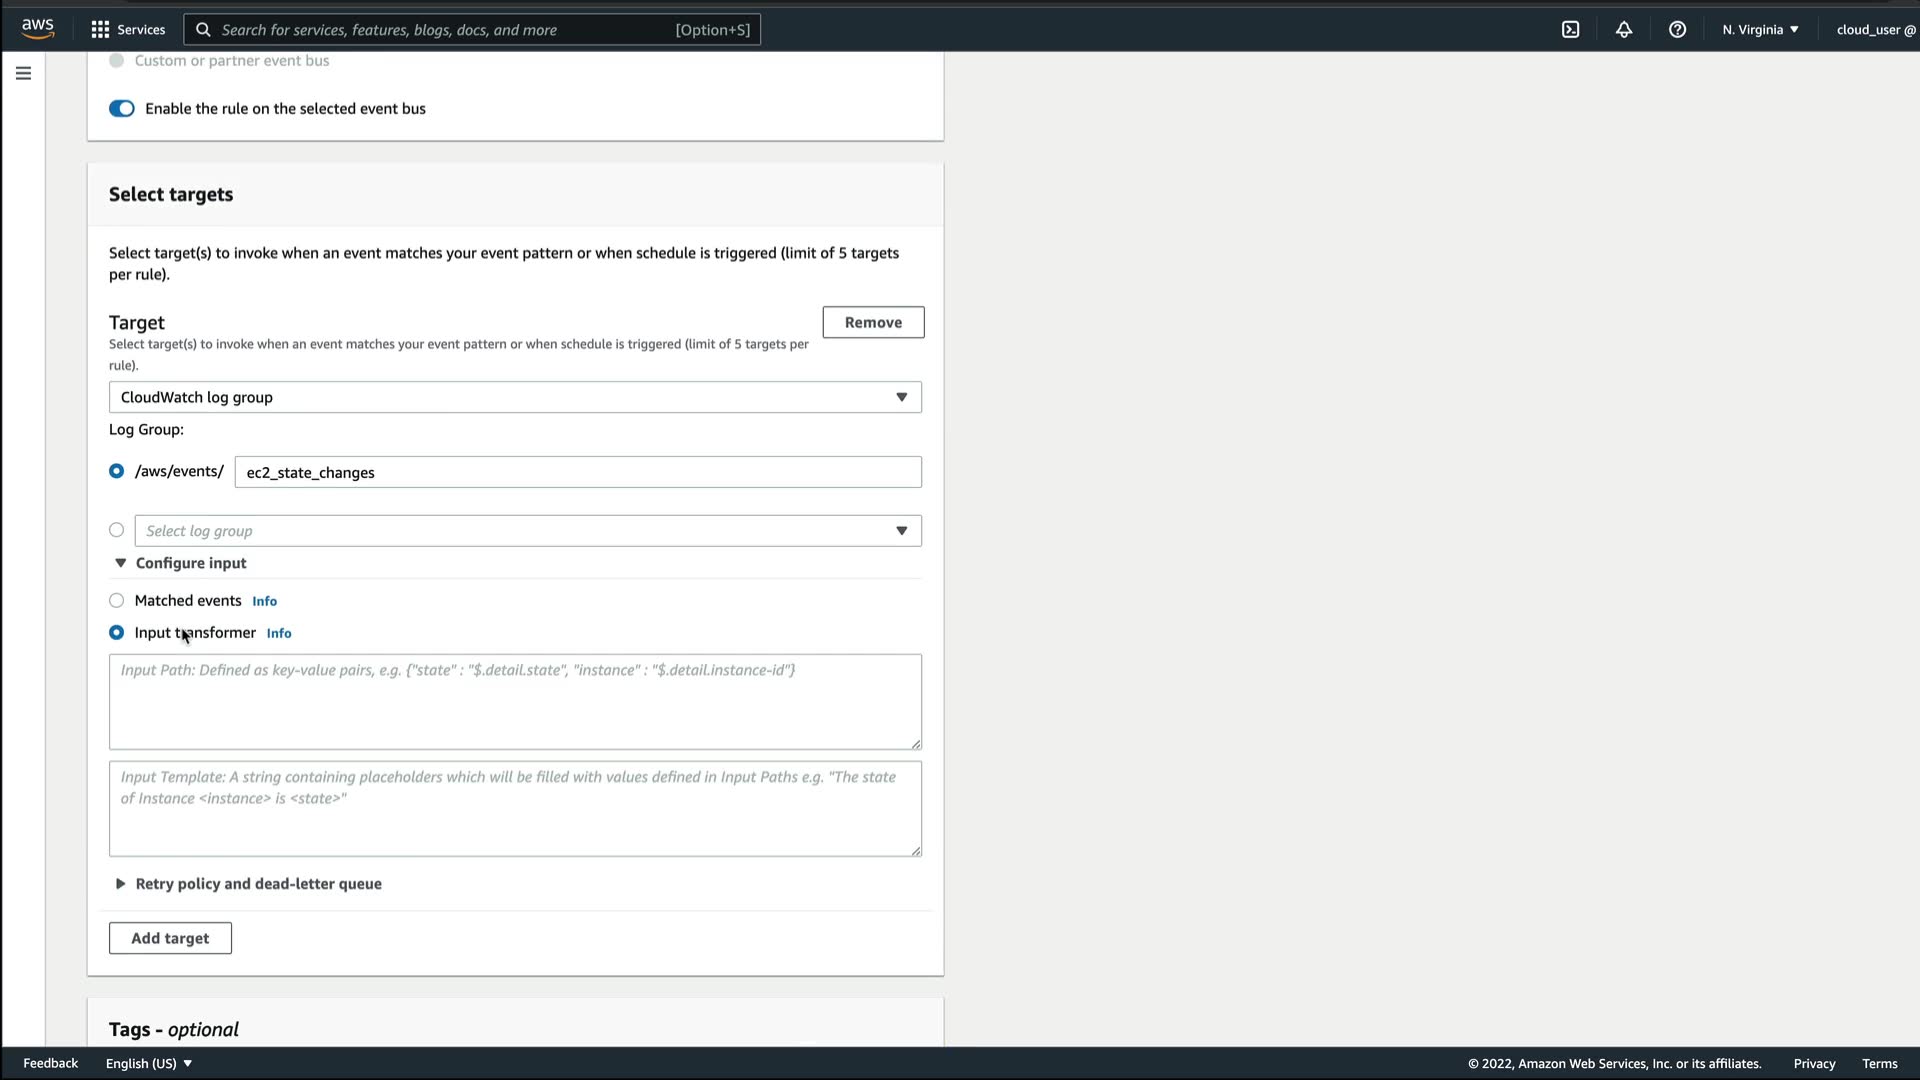Viewport: 1920px width, 1080px height.
Task: Launch the CloudShell terminal icon
Action: click(1570, 30)
